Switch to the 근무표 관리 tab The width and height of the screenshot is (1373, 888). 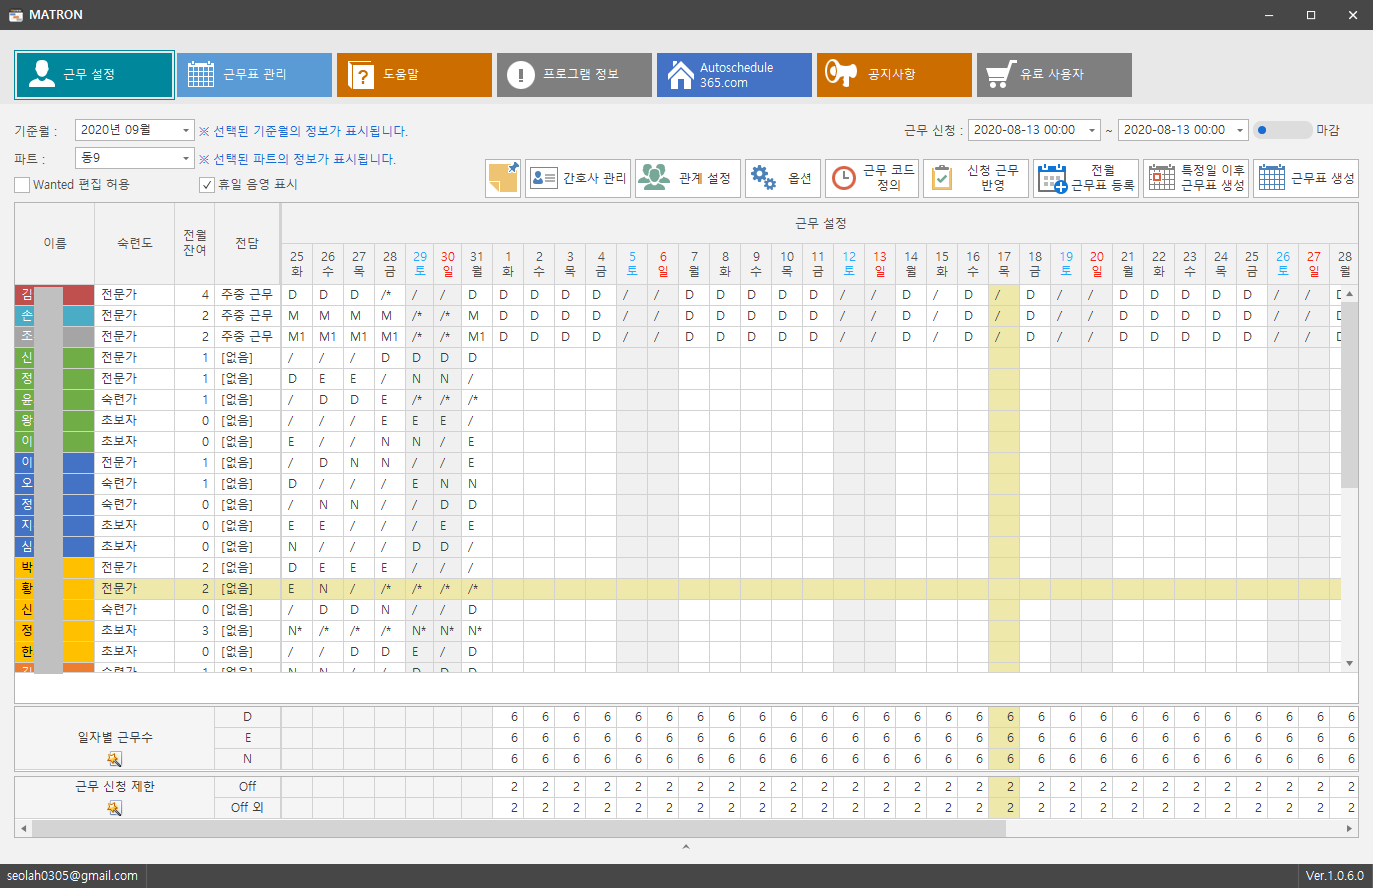click(254, 75)
